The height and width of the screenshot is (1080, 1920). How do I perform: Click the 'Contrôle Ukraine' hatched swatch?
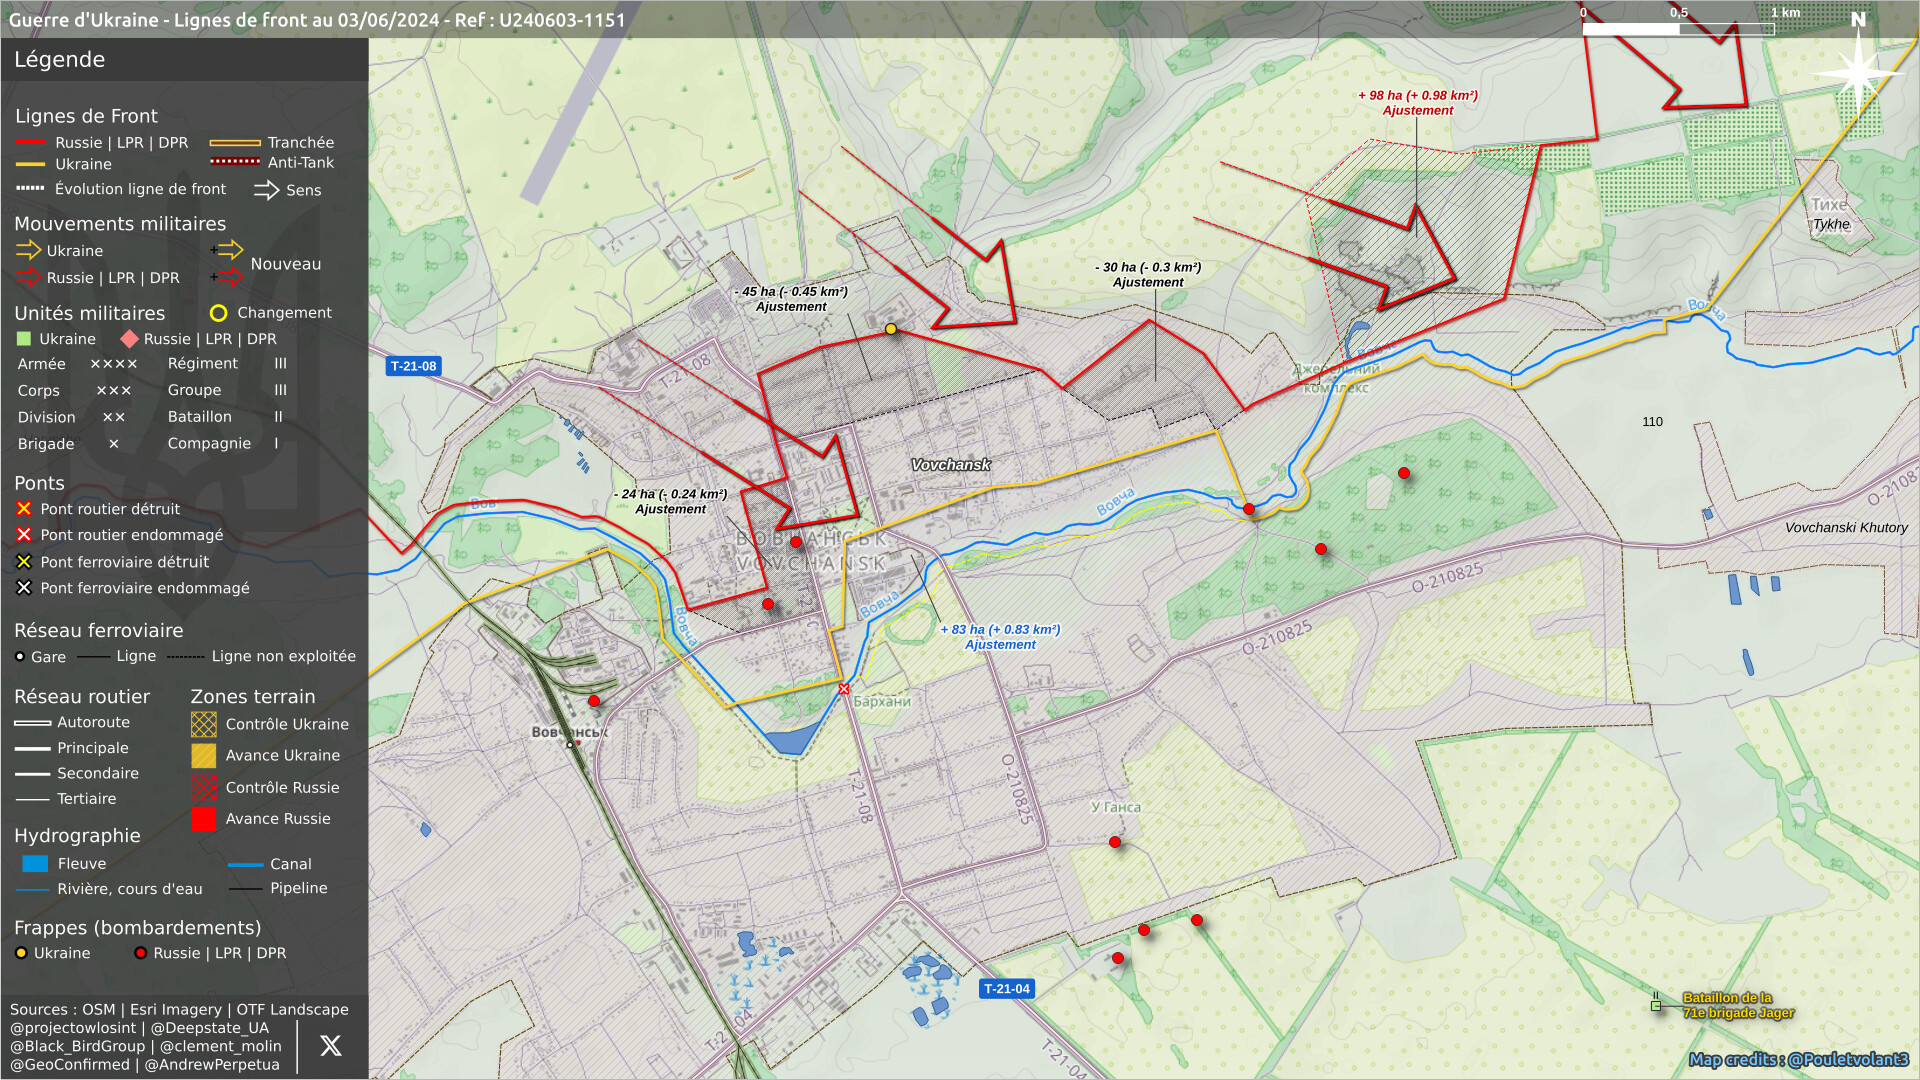click(x=204, y=724)
